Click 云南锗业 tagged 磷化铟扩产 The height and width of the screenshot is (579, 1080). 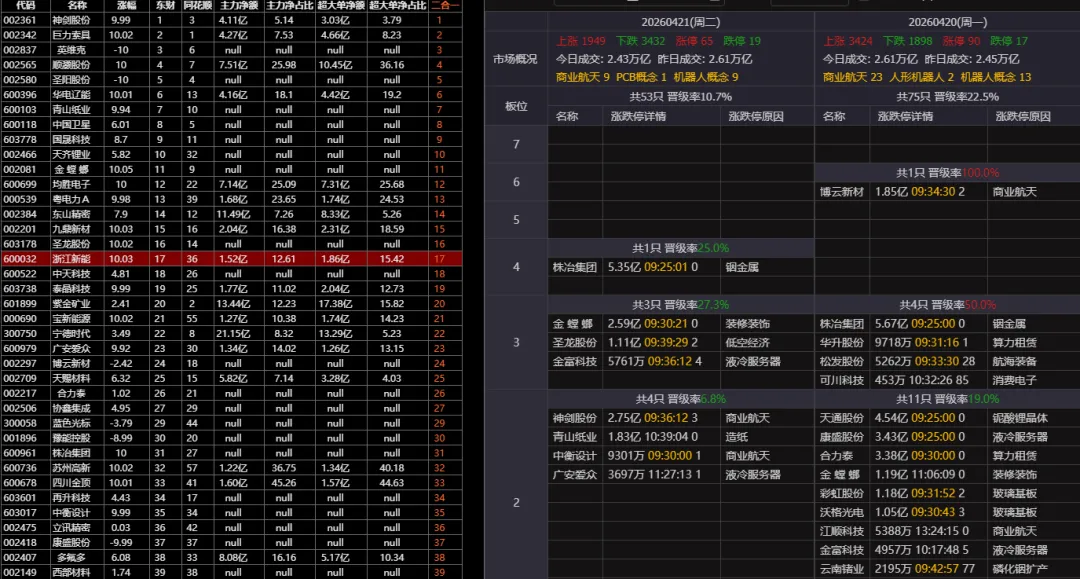click(x=842, y=569)
